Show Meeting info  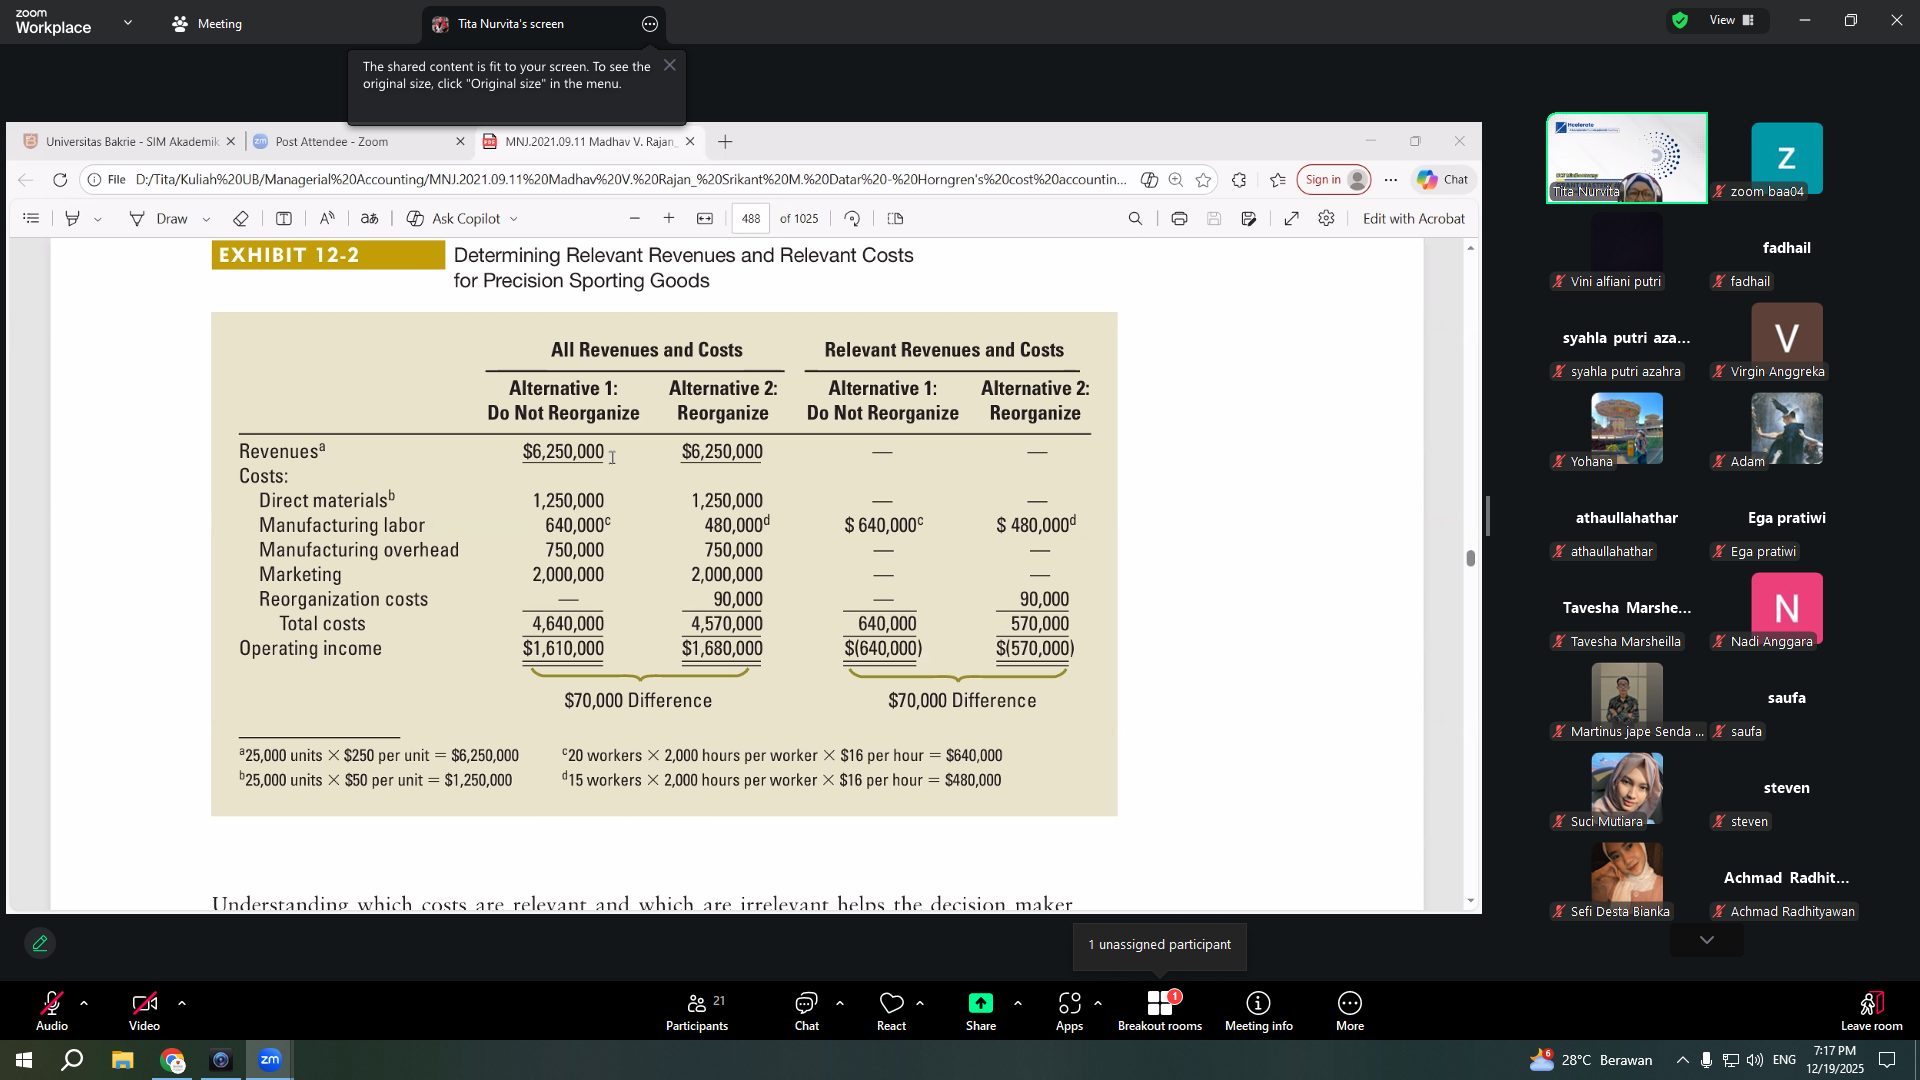1258,1010
